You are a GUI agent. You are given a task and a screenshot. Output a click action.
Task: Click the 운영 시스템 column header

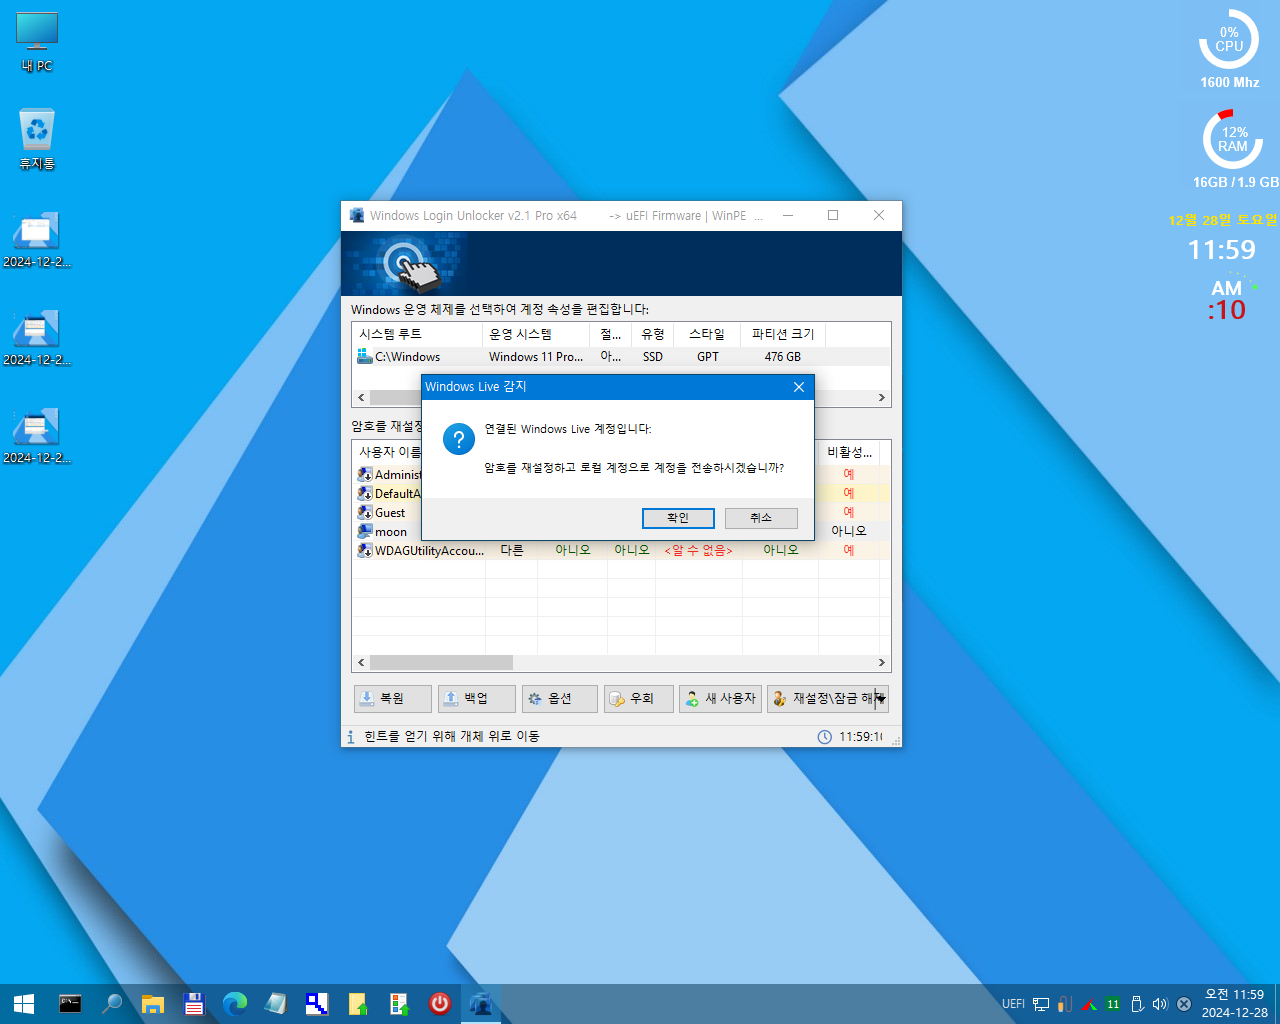[537, 334]
